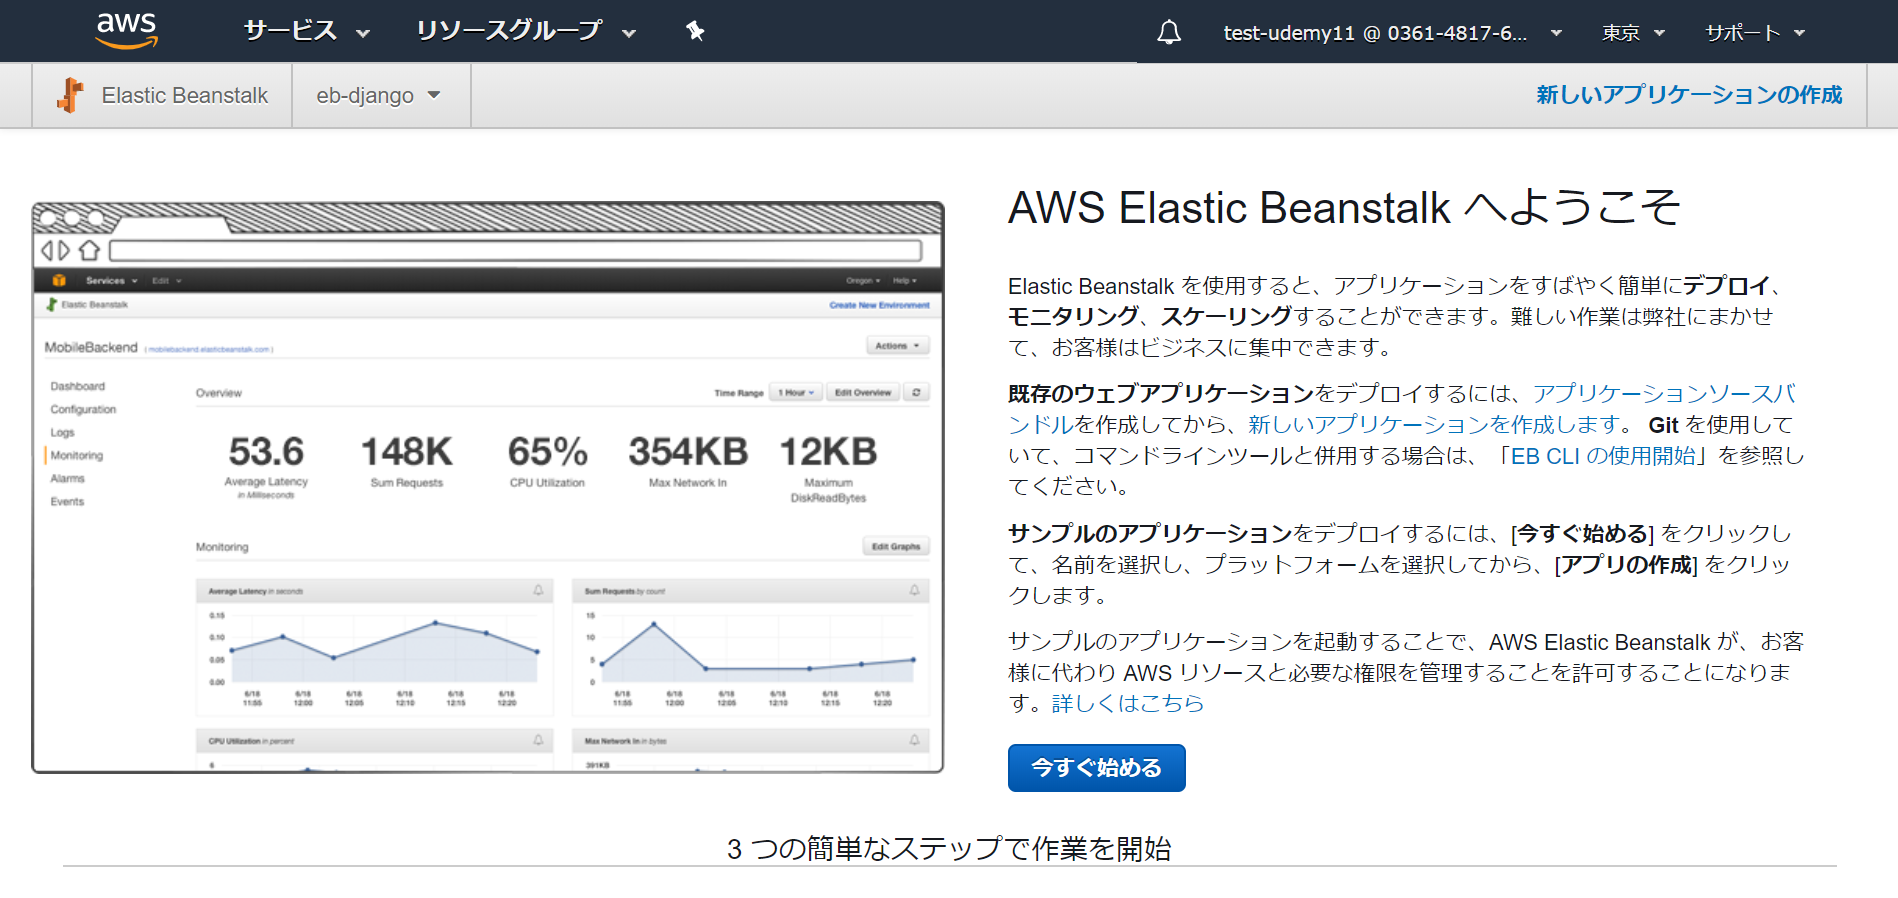Click the pin shortcuts icon

pyautogui.click(x=695, y=32)
